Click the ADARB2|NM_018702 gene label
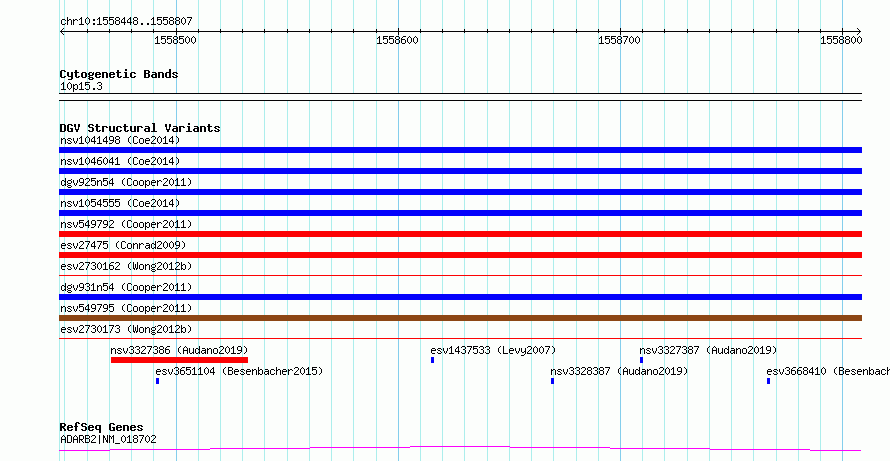 tap(108, 439)
